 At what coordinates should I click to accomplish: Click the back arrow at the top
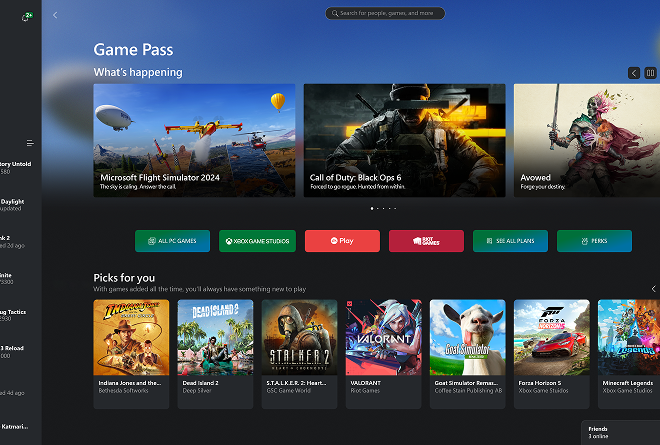pos(55,15)
